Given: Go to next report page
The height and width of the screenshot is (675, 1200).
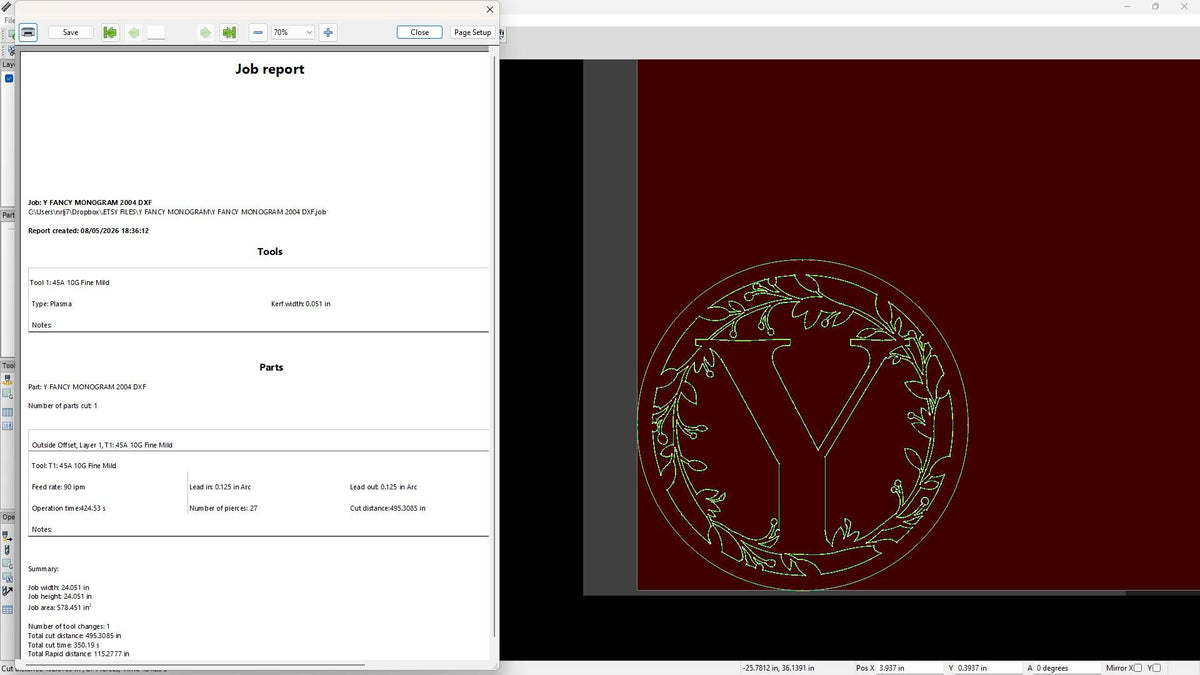Looking at the screenshot, I should click(205, 32).
